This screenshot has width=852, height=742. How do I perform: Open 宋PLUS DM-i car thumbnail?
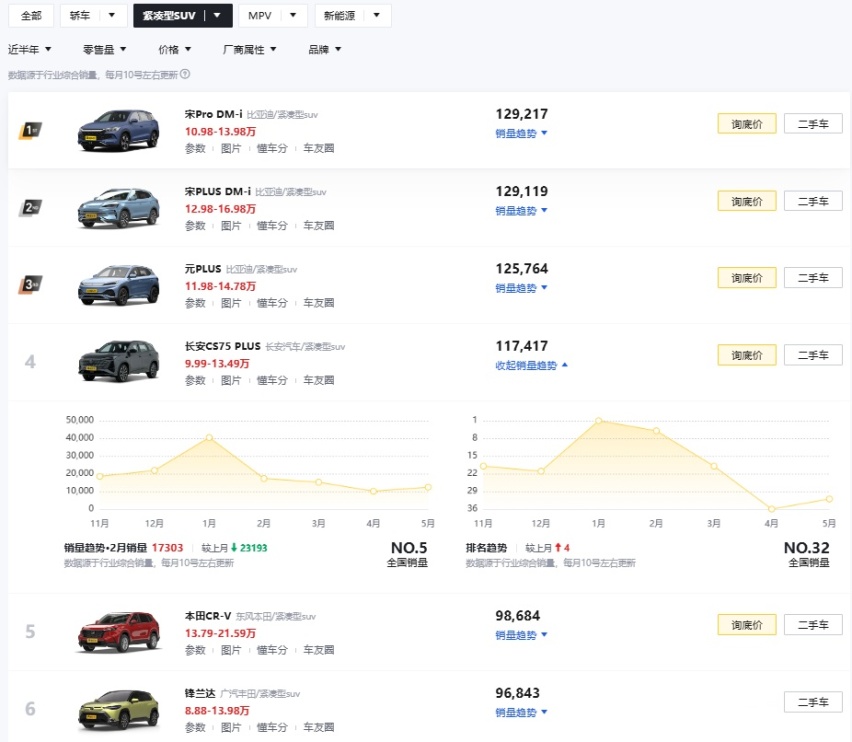[118, 208]
